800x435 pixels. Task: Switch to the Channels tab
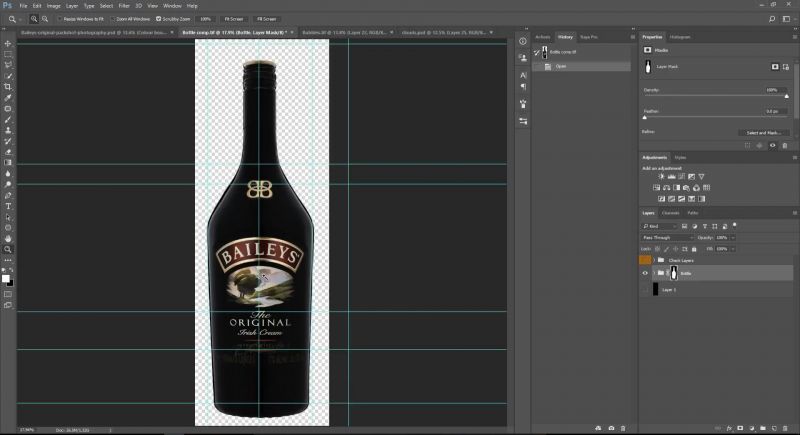point(670,213)
